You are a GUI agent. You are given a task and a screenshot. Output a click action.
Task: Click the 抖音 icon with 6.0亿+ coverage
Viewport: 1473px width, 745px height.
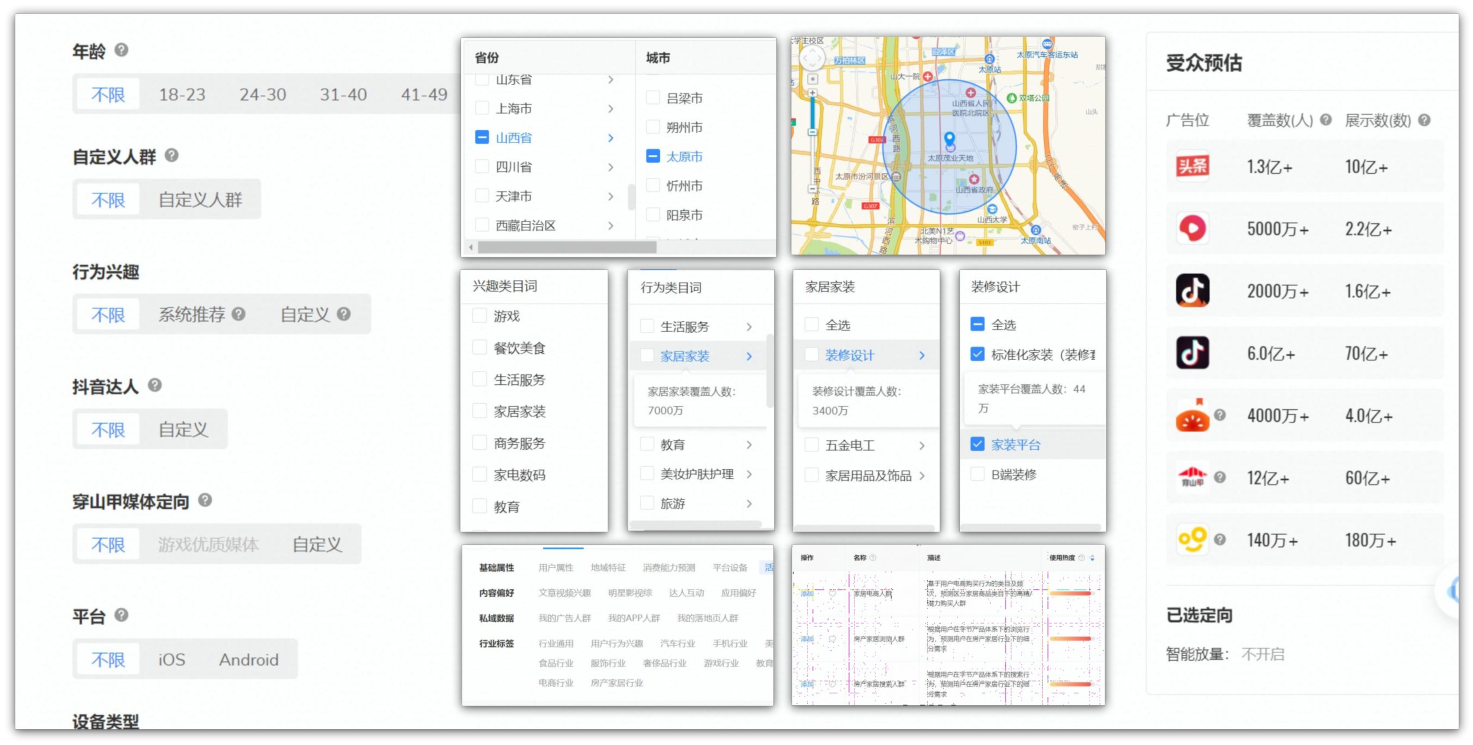click(x=1192, y=353)
